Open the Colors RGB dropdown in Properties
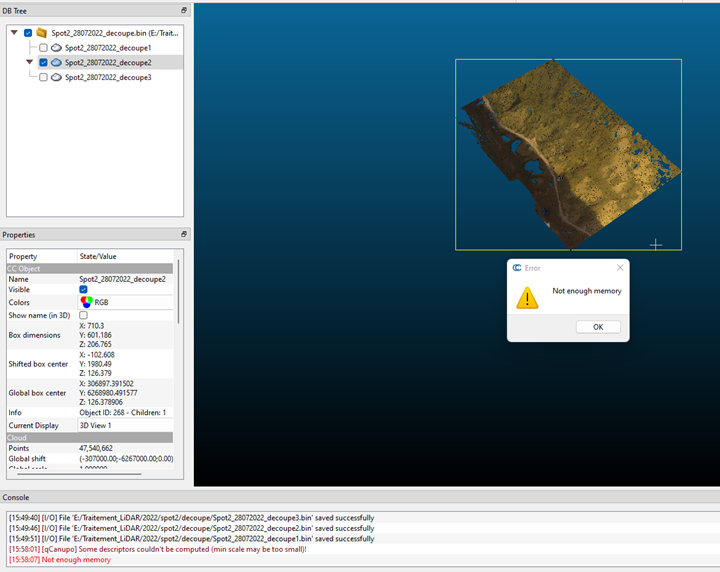Image resolution: width=720 pixels, height=572 pixels. (x=125, y=302)
